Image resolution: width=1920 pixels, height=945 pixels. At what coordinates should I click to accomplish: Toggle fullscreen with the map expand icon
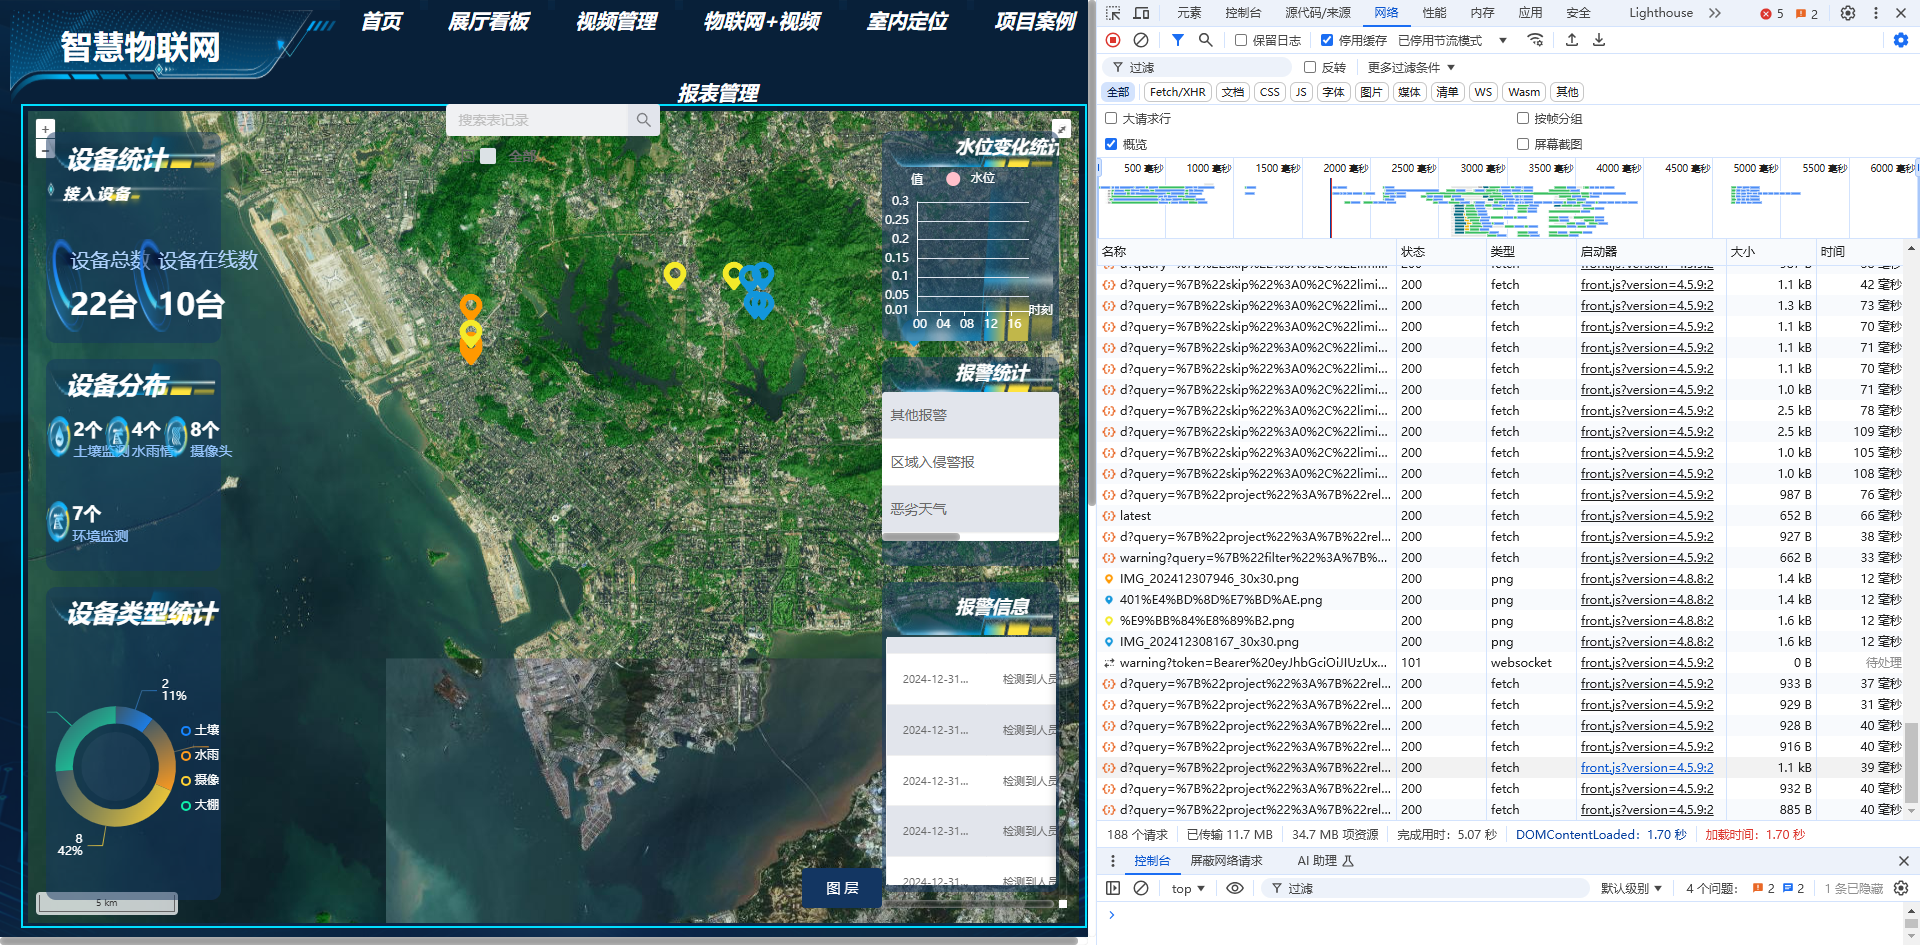coord(1062,129)
